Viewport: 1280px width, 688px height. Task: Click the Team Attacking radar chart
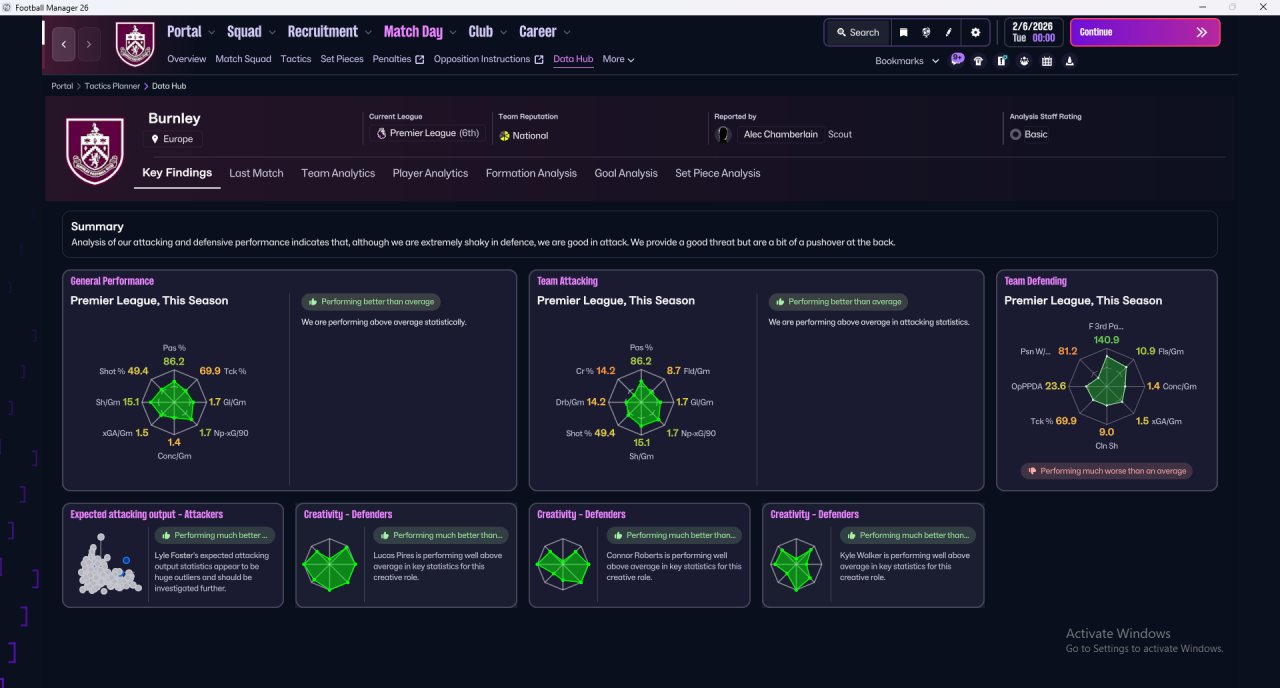[x=641, y=403]
